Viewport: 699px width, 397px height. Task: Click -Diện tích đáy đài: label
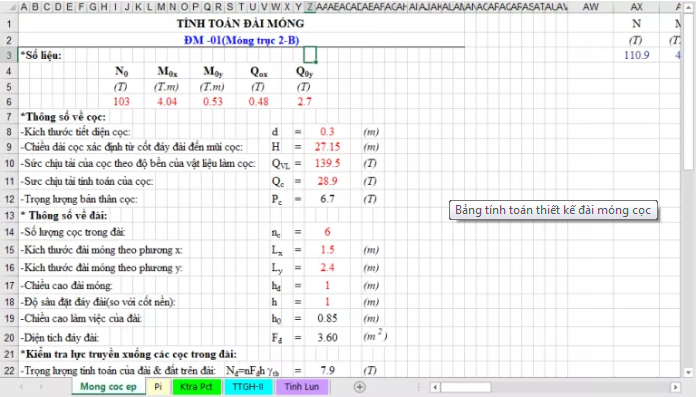tap(60, 338)
